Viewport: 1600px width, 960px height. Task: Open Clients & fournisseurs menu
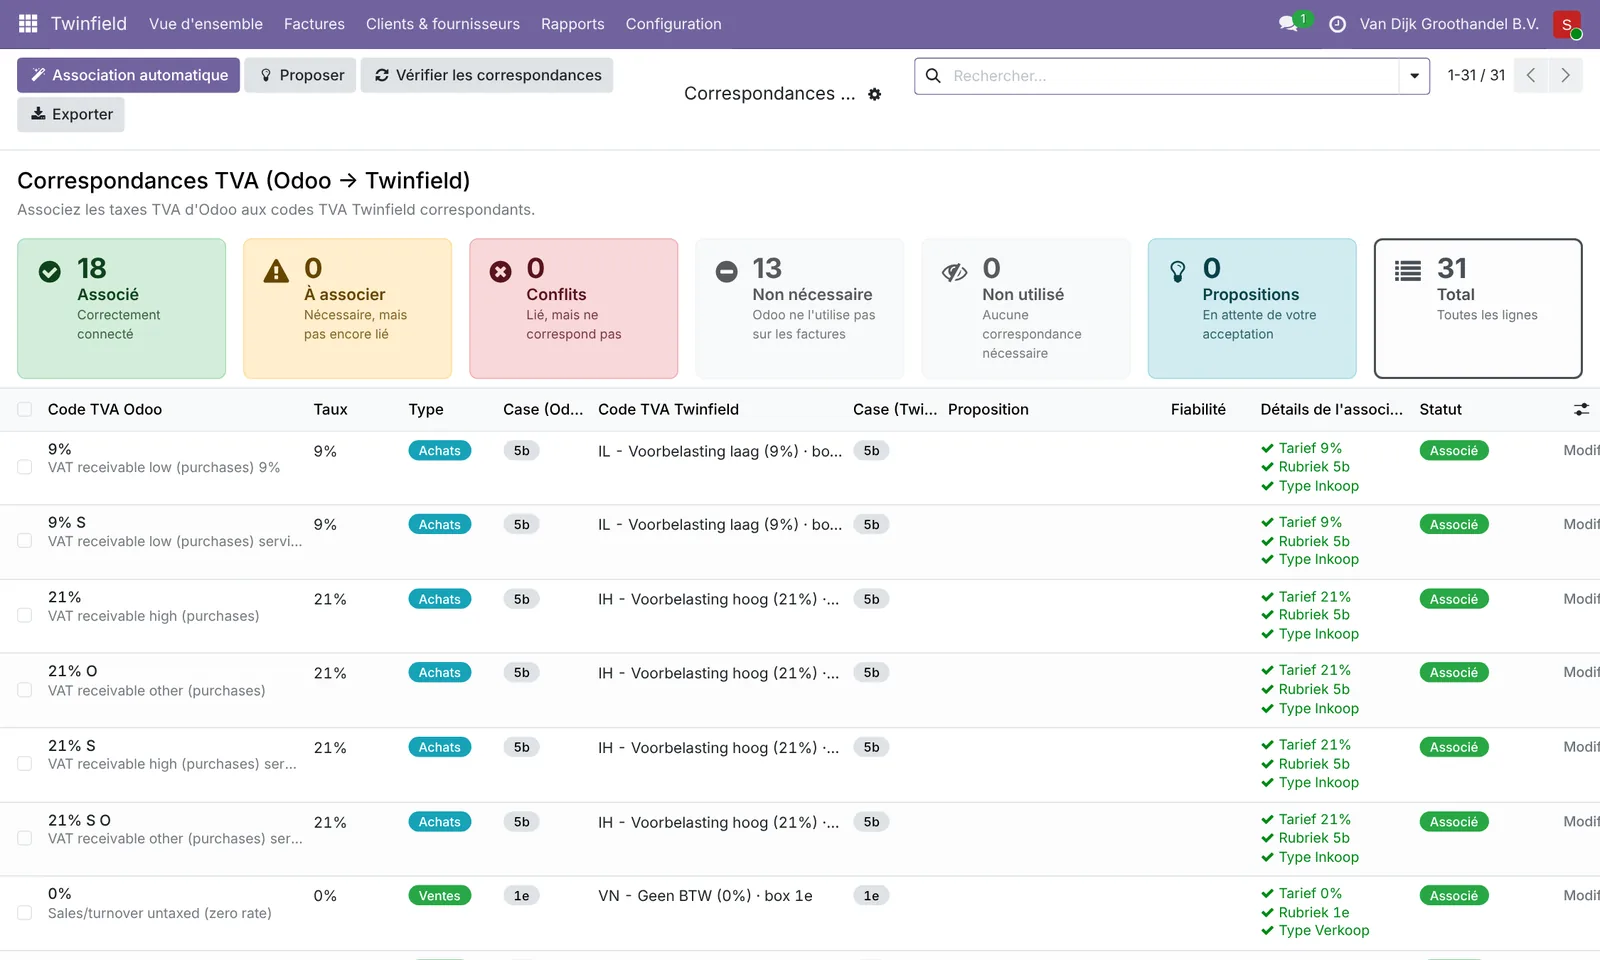[x=443, y=24]
